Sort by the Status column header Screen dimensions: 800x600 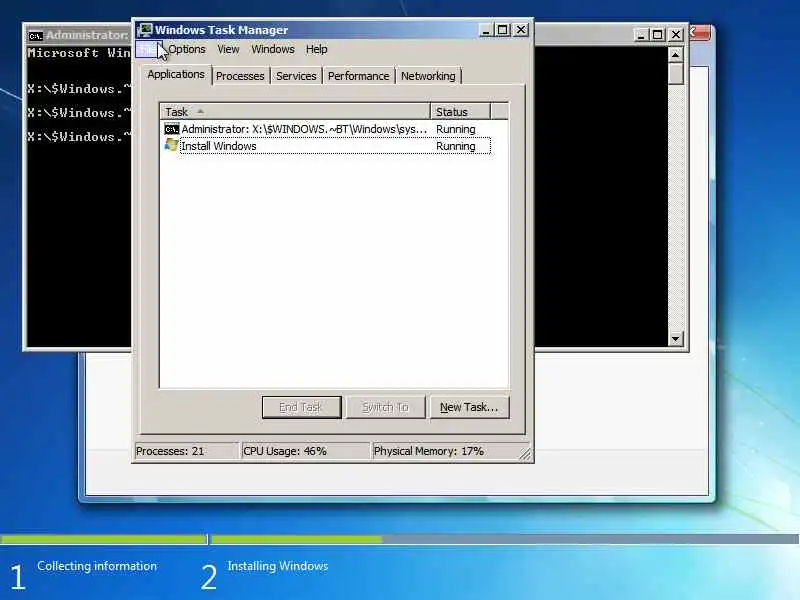460,112
